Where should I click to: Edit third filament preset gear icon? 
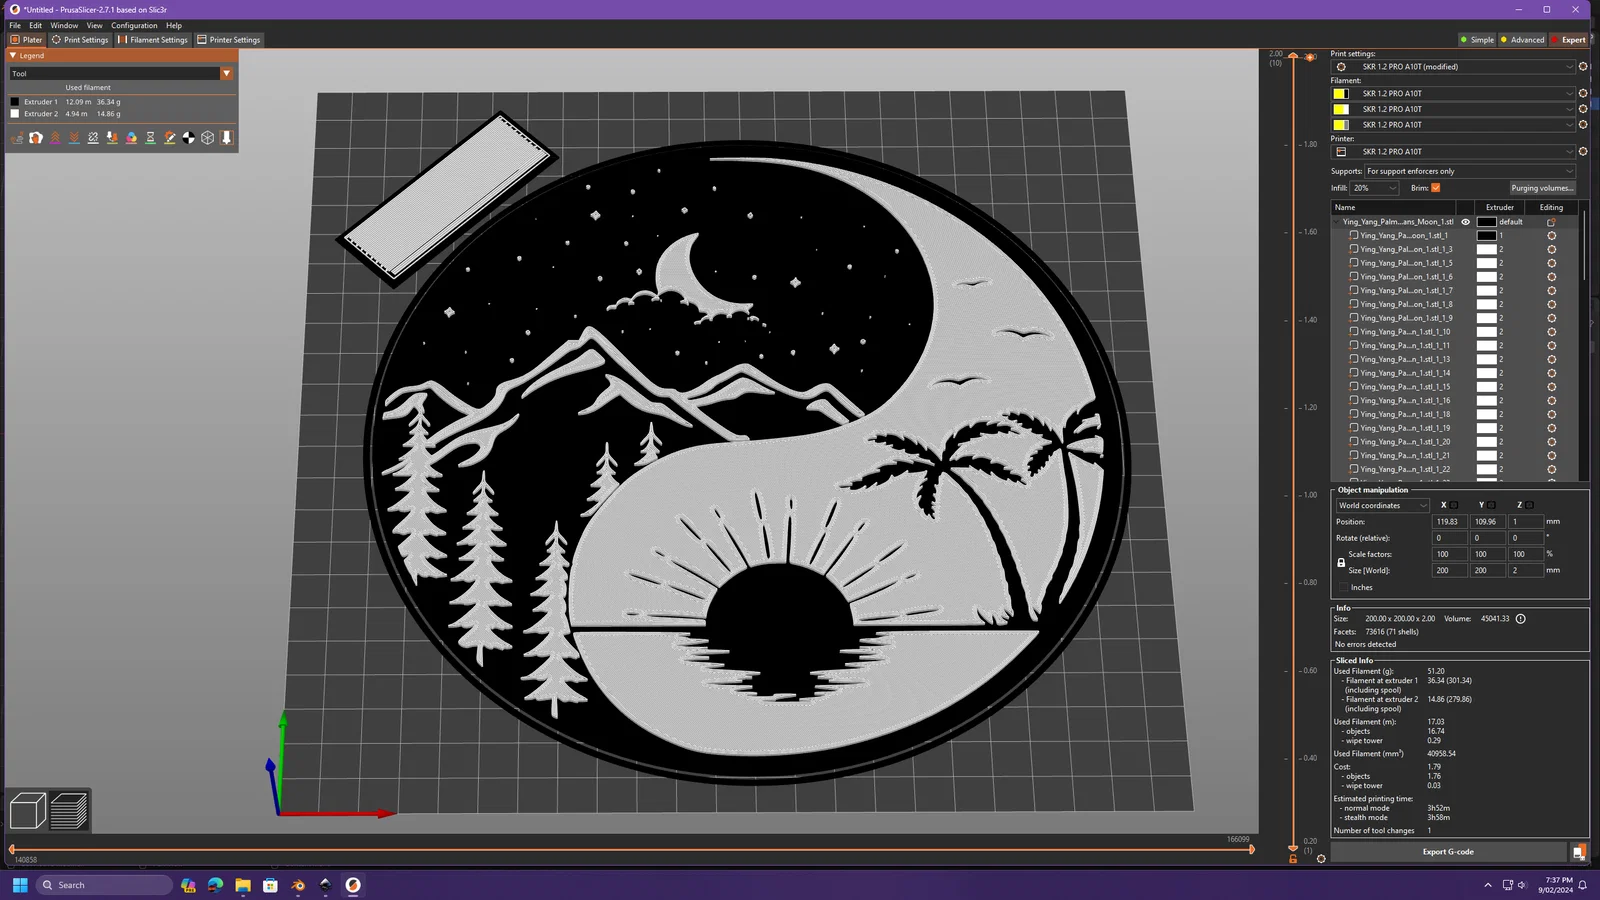[1583, 125]
